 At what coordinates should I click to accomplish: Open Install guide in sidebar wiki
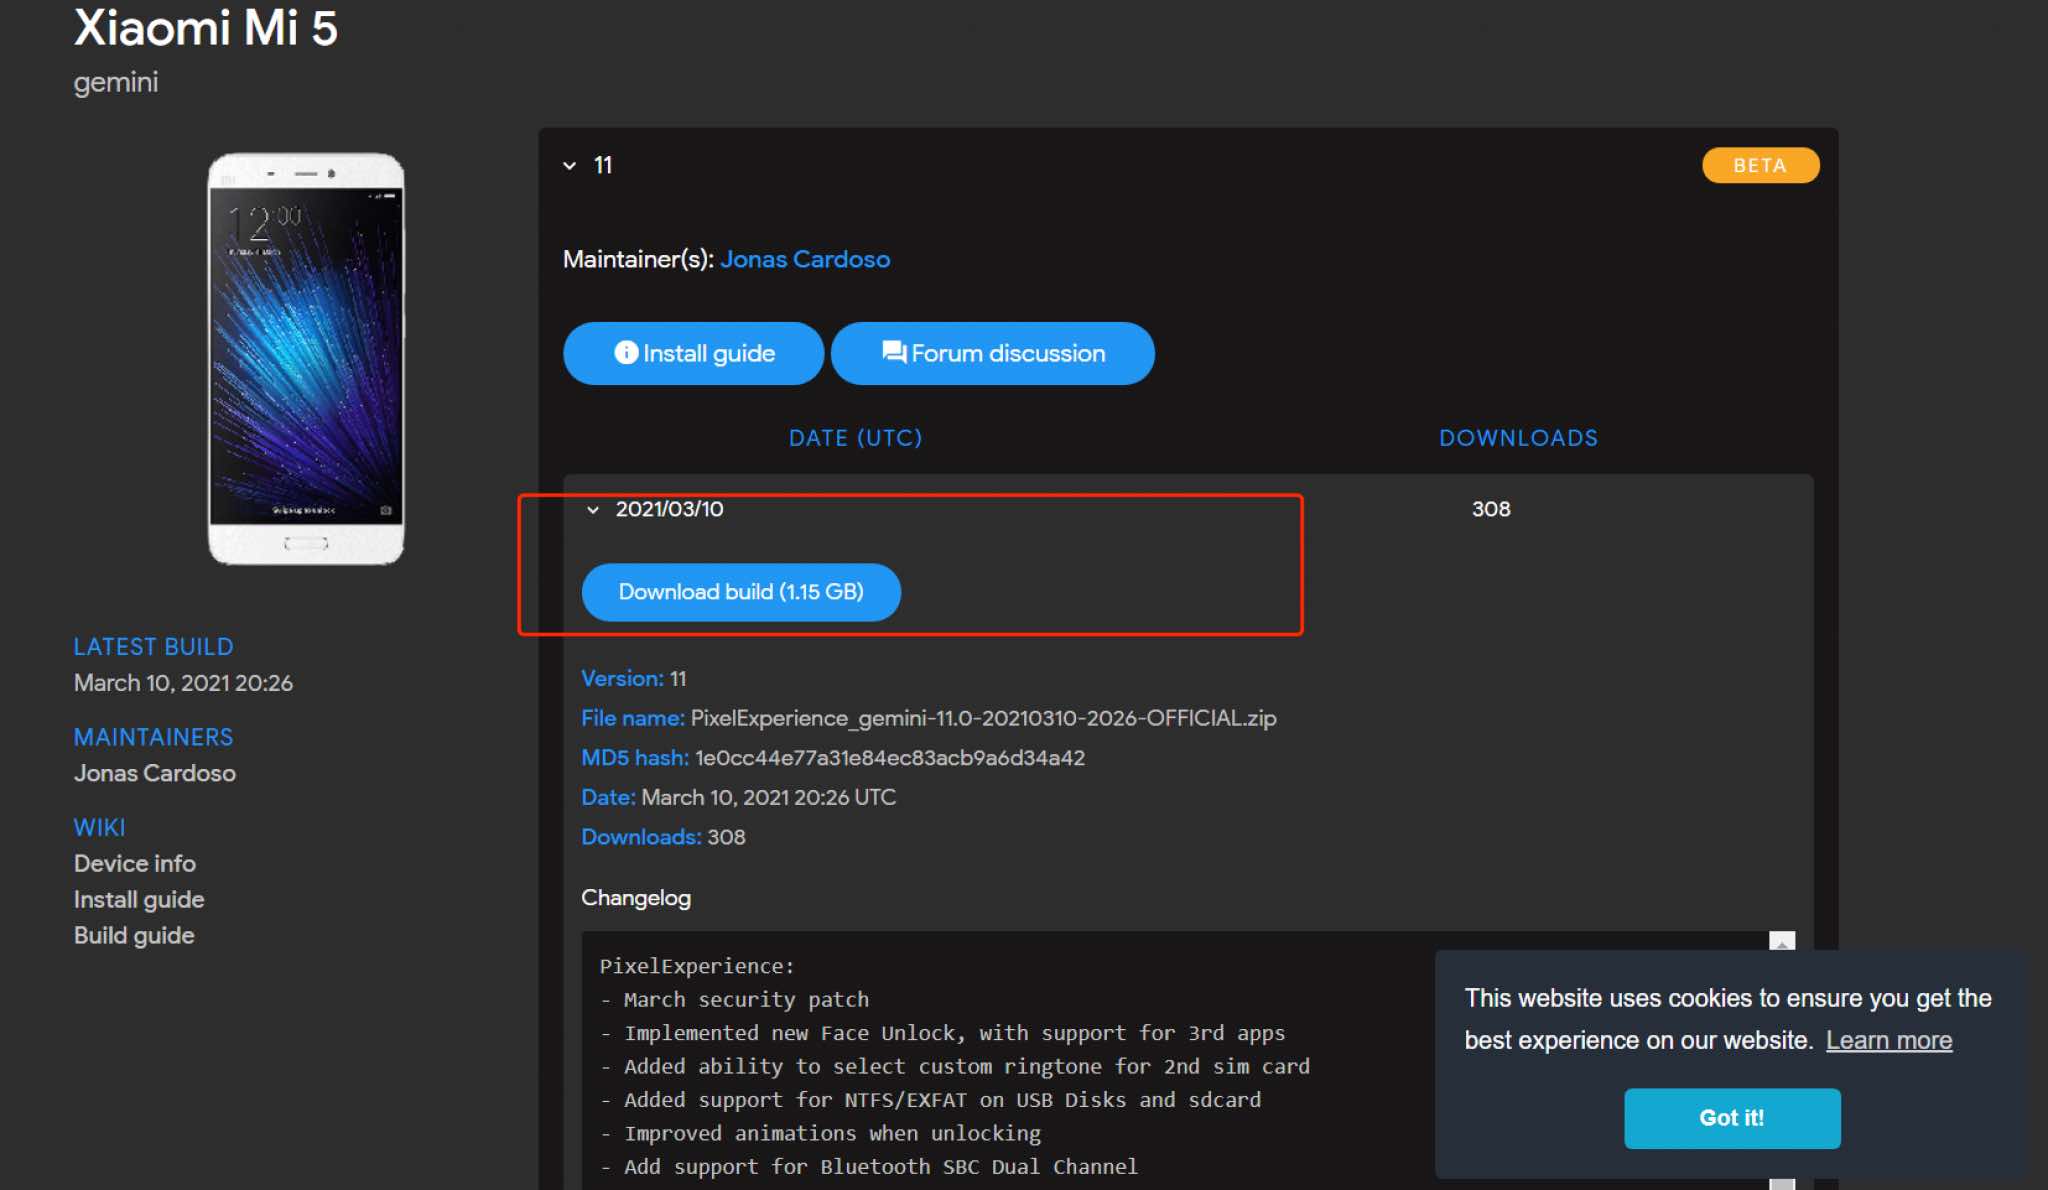tap(139, 899)
